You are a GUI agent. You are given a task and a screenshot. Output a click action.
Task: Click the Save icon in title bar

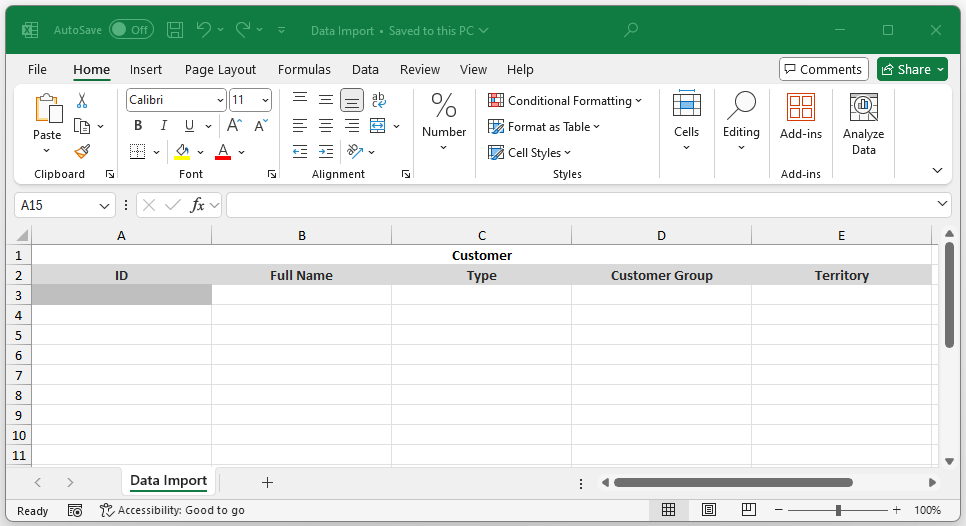[175, 30]
